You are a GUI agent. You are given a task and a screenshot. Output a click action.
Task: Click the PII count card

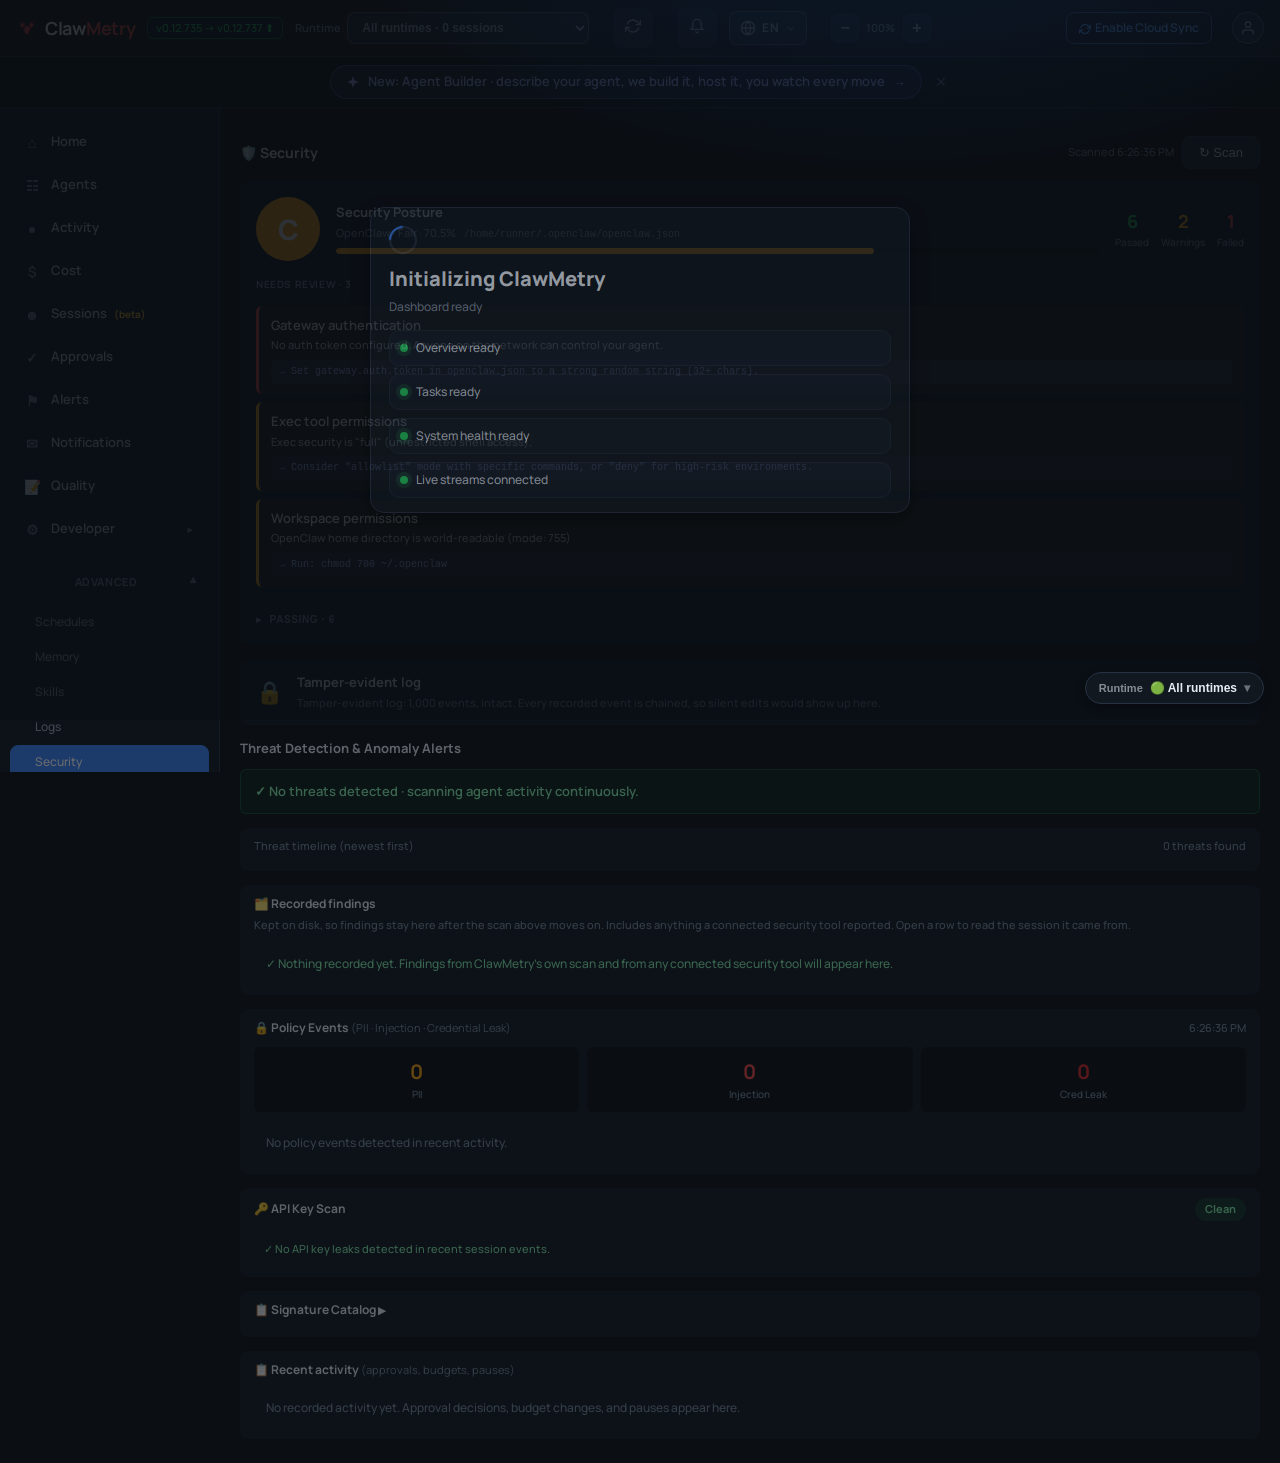tap(417, 1080)
